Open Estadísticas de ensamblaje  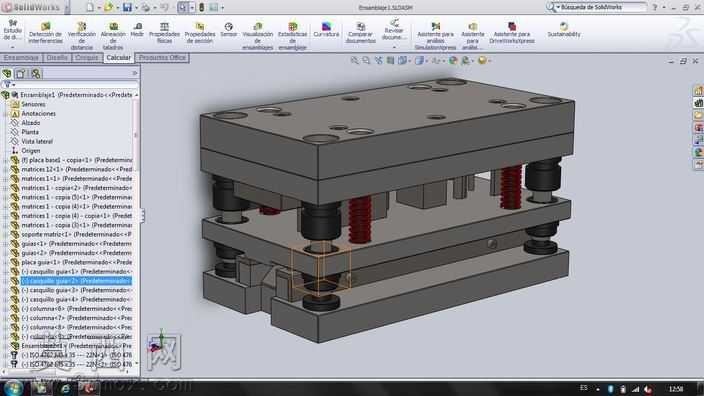pyautogui.click(x=292, y=35)
